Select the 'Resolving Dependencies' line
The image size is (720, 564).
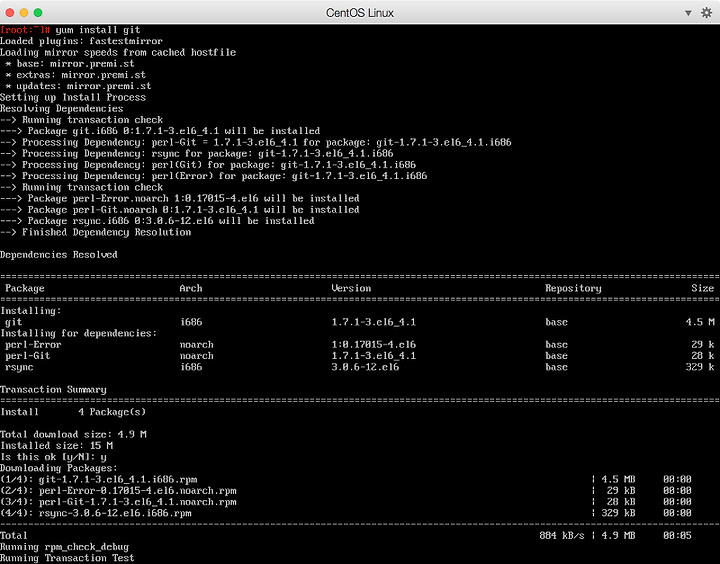62,109
